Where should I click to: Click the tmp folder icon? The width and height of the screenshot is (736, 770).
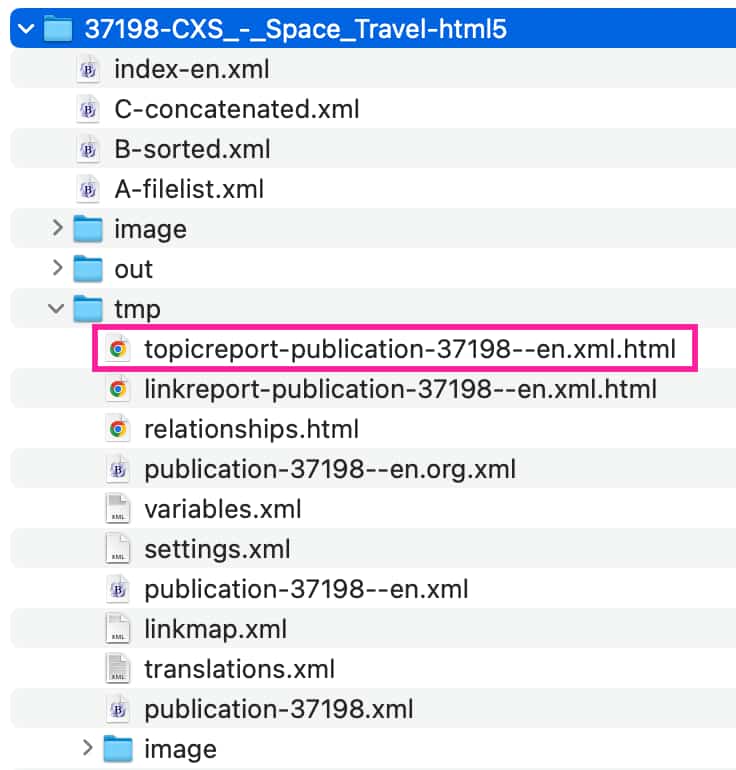click(x=88, y=309)
